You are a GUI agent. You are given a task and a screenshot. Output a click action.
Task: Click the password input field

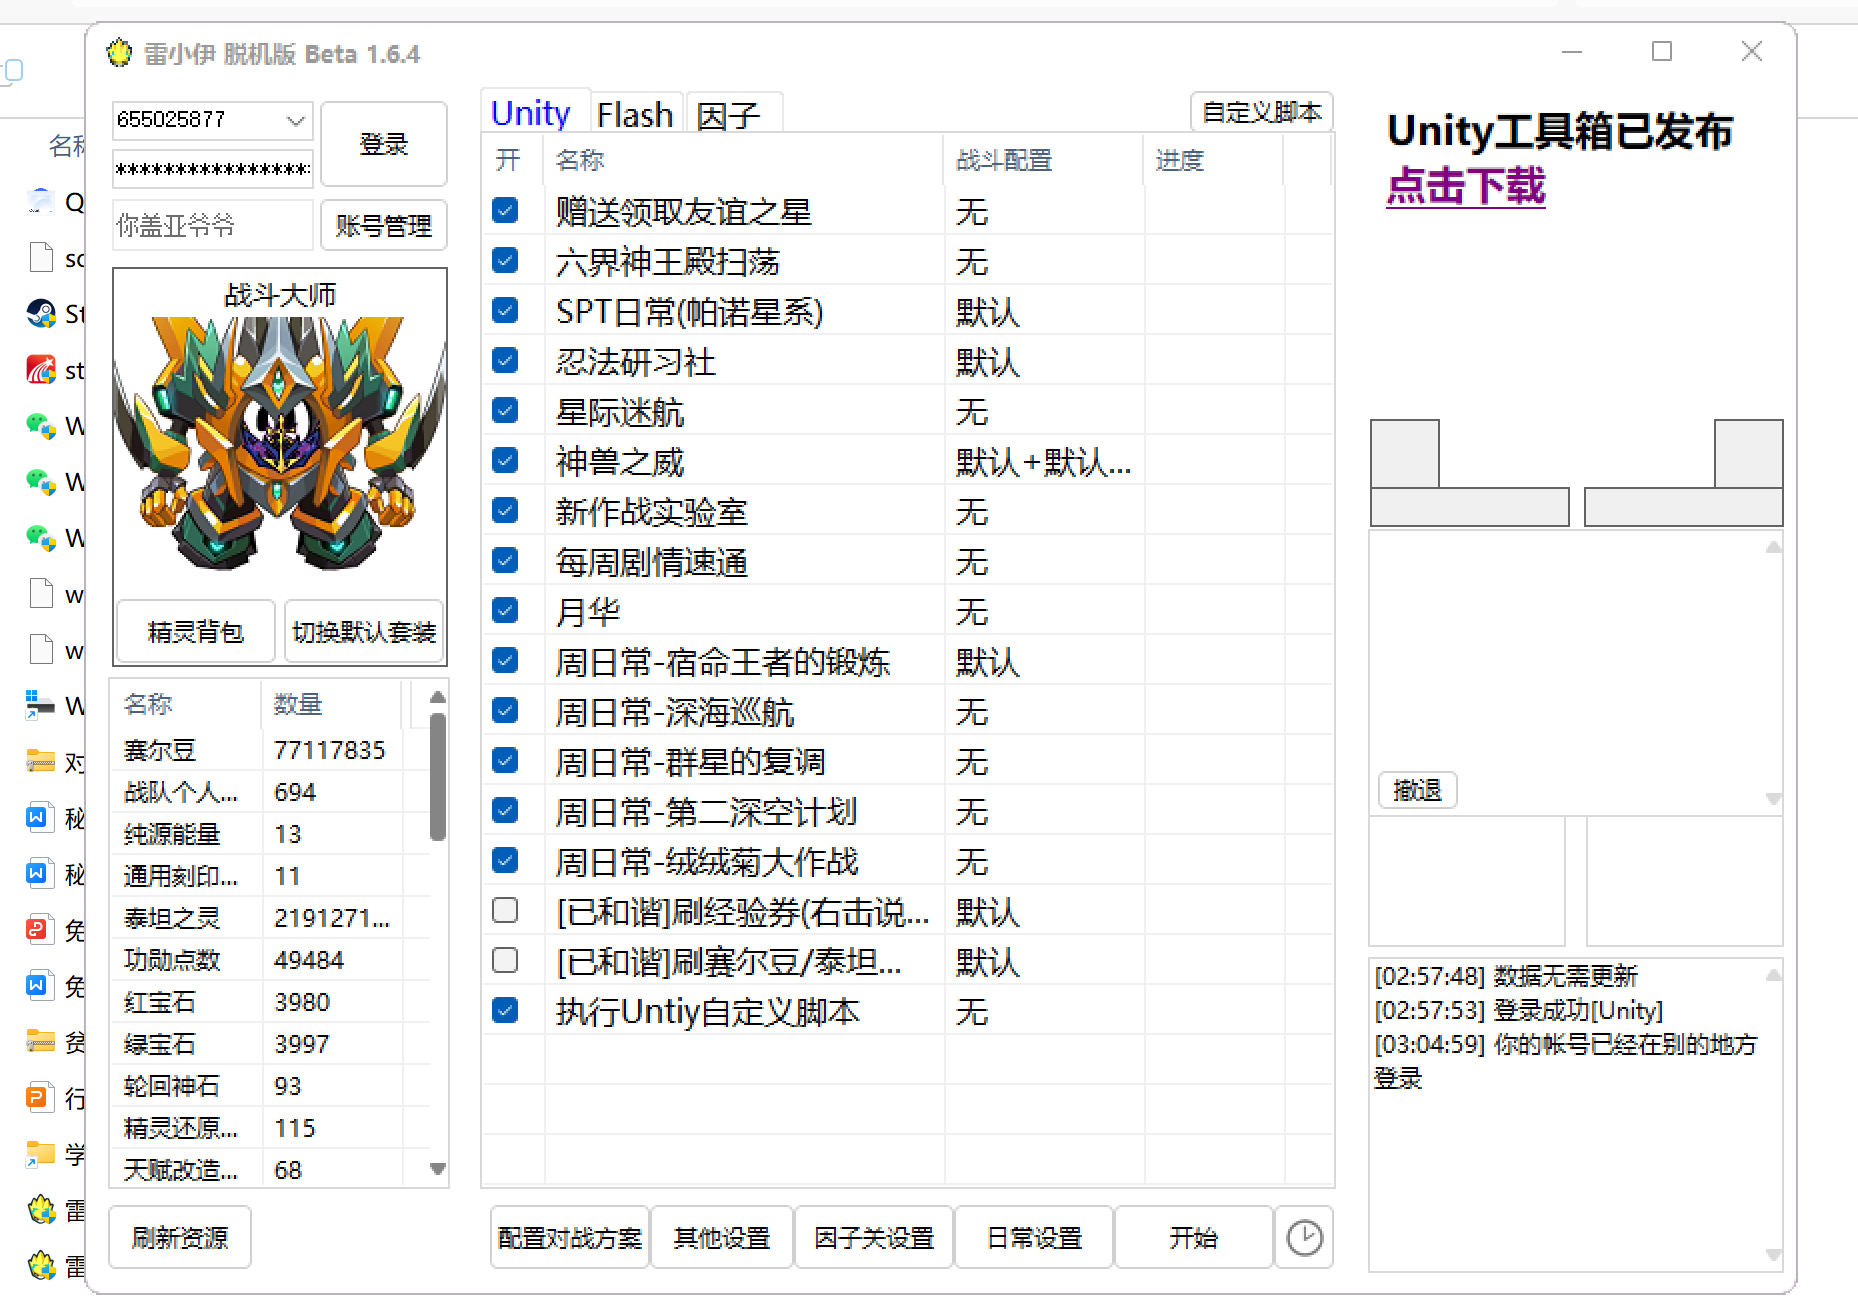pos(213,170)
